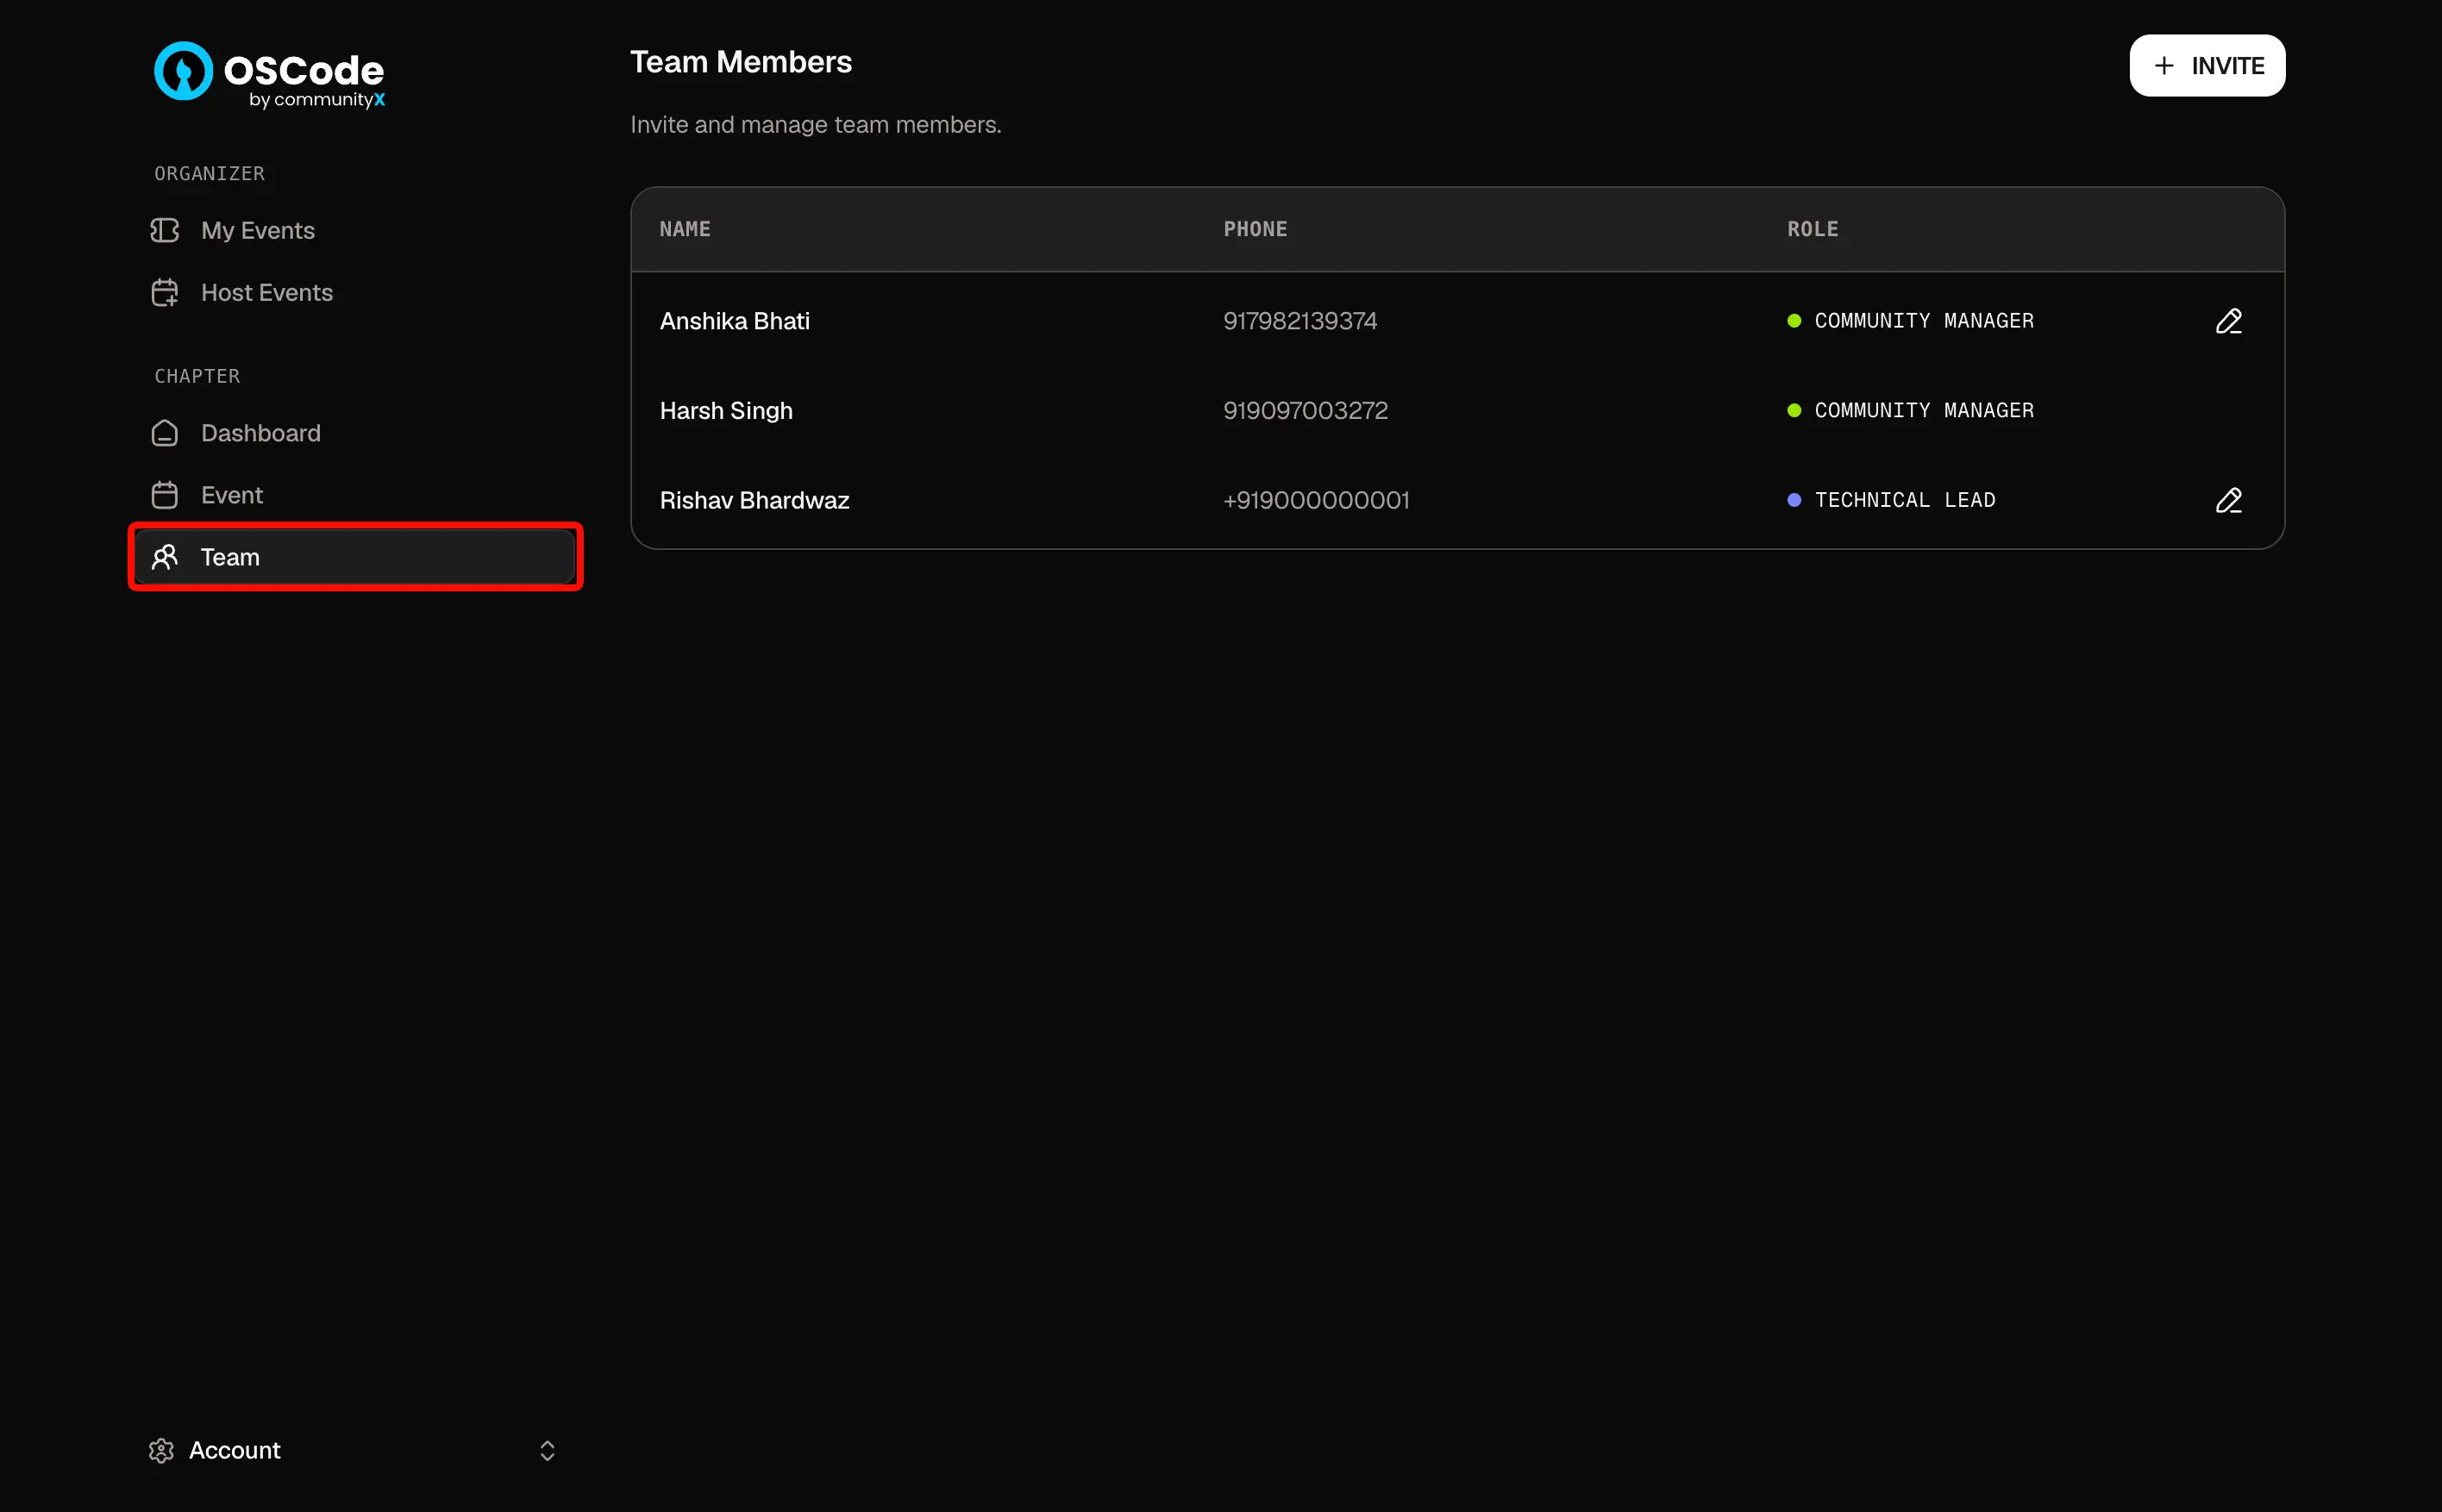Viewport: 2442px width, 1512px height.
Task: Click the My Events ticket icon
Action: tap(165, 231)
